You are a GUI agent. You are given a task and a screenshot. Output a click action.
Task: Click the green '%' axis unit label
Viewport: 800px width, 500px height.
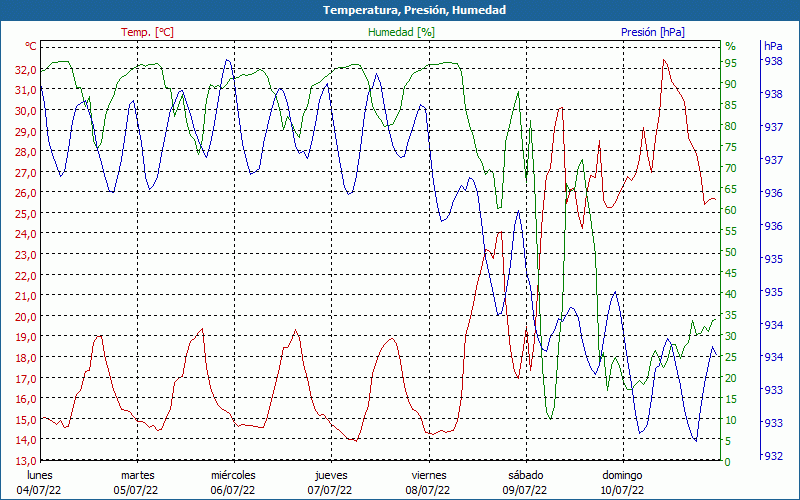[731, 46]
